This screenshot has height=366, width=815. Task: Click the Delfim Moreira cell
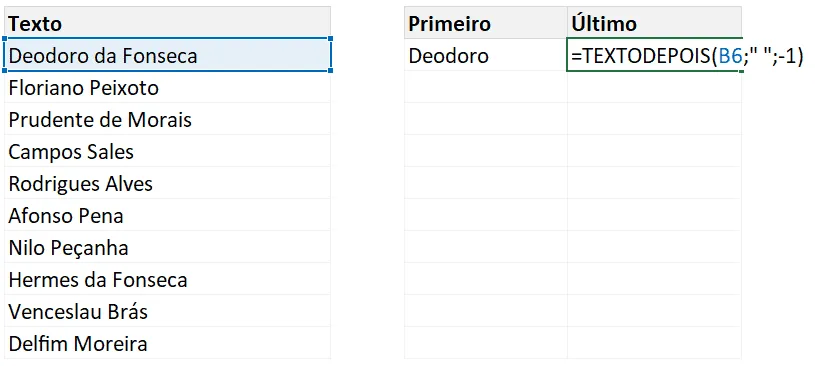167,343
